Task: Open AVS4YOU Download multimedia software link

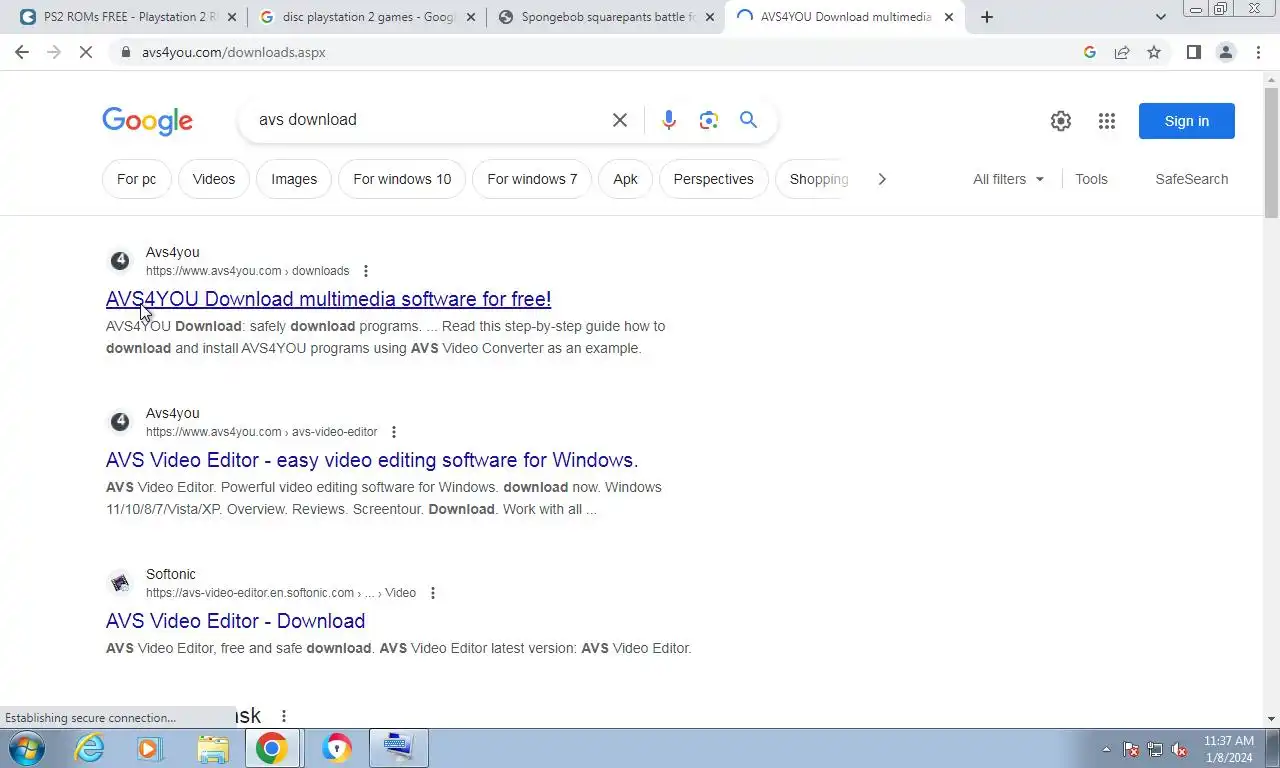Action: (328, 299)
